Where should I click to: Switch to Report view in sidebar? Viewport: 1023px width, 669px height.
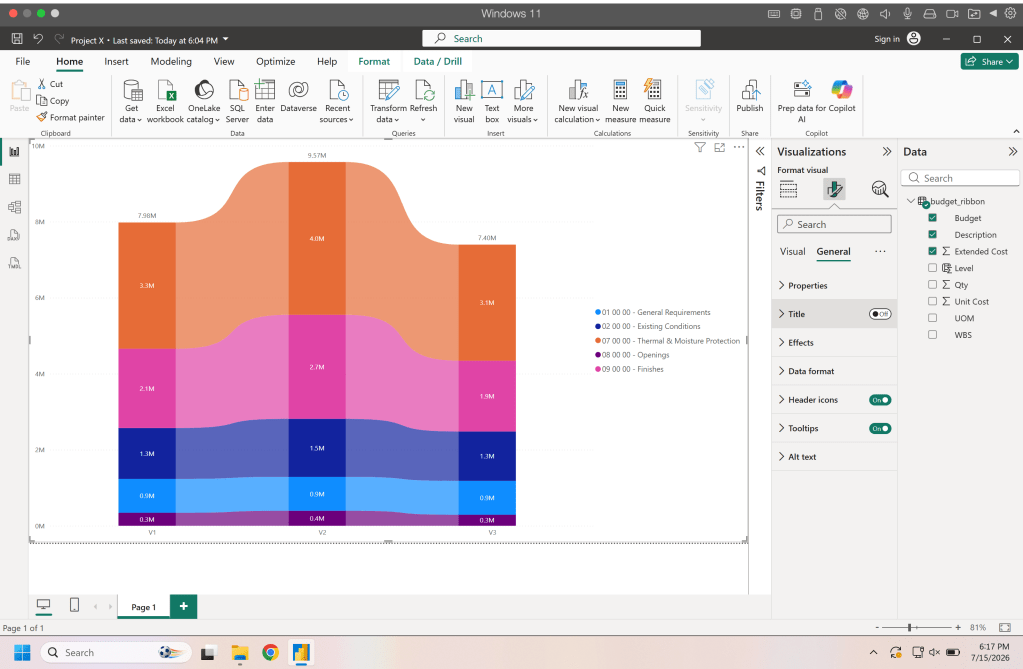(14, 151)
